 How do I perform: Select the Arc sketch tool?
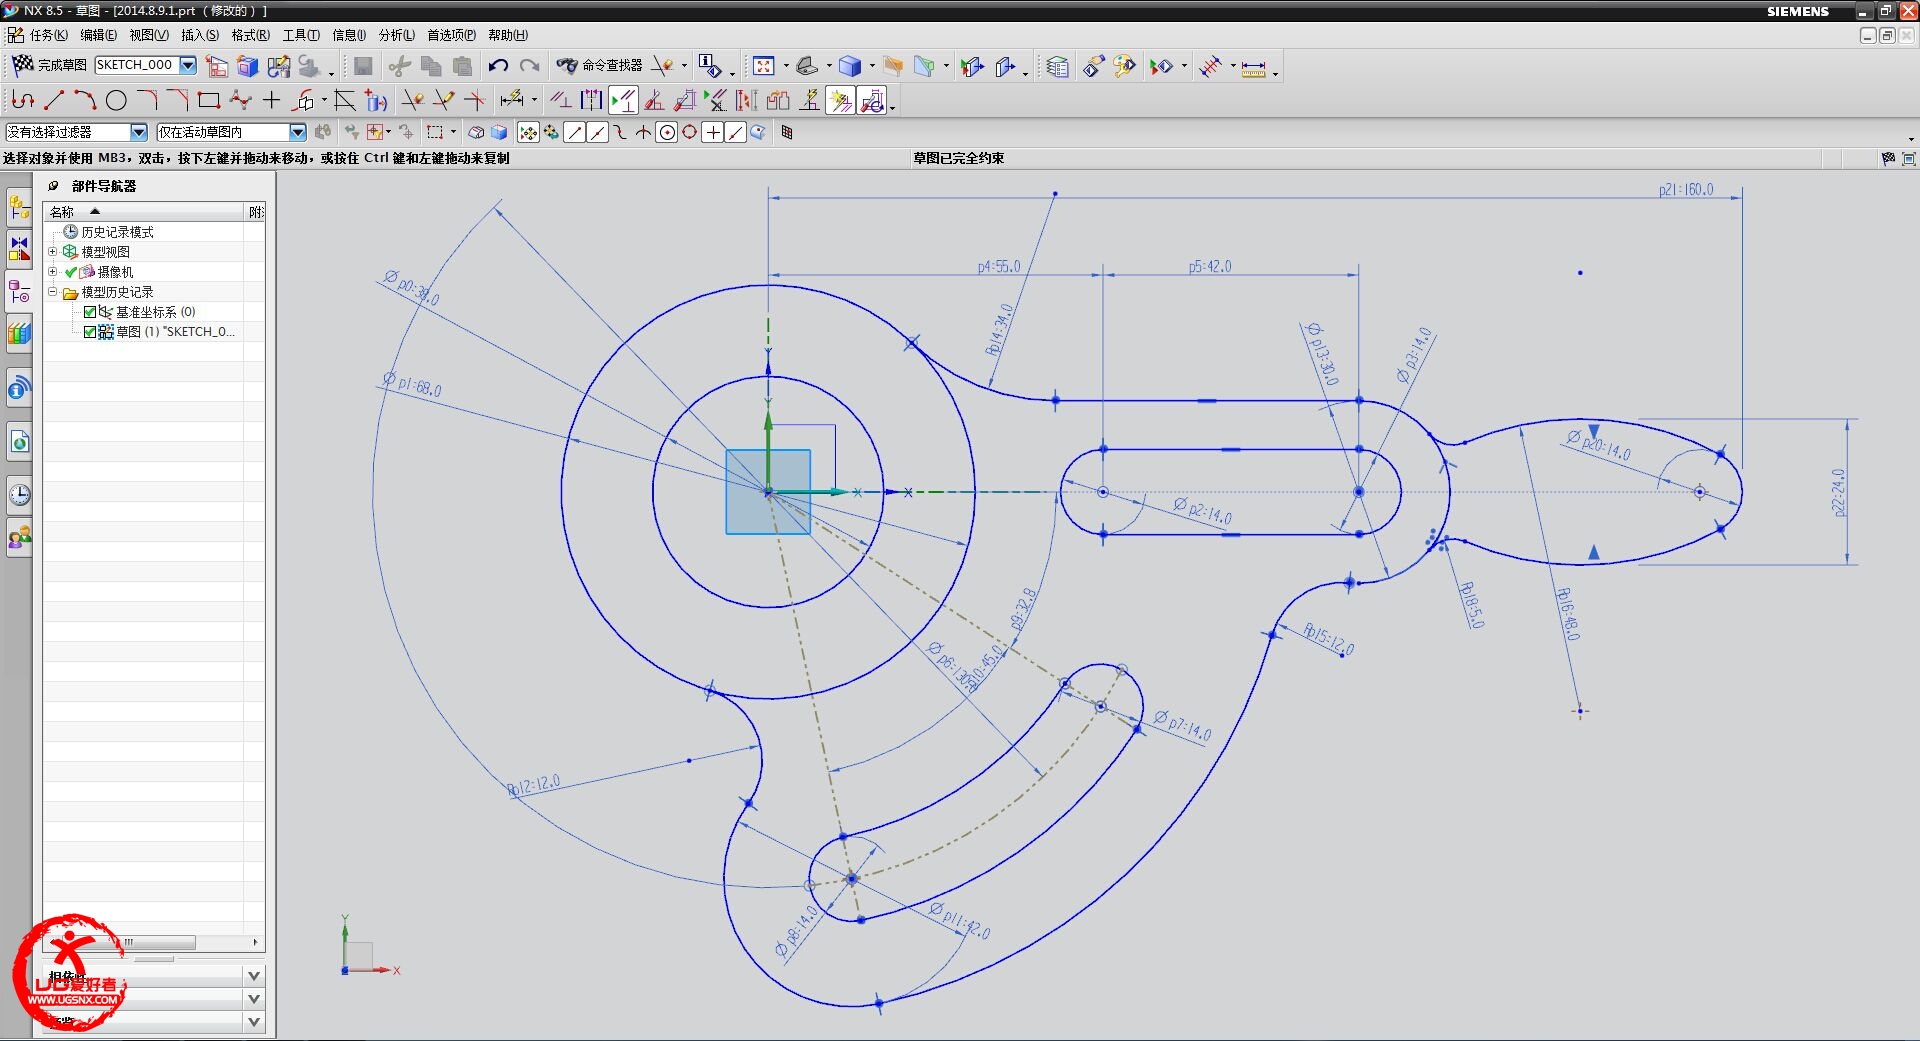point(85,100)
